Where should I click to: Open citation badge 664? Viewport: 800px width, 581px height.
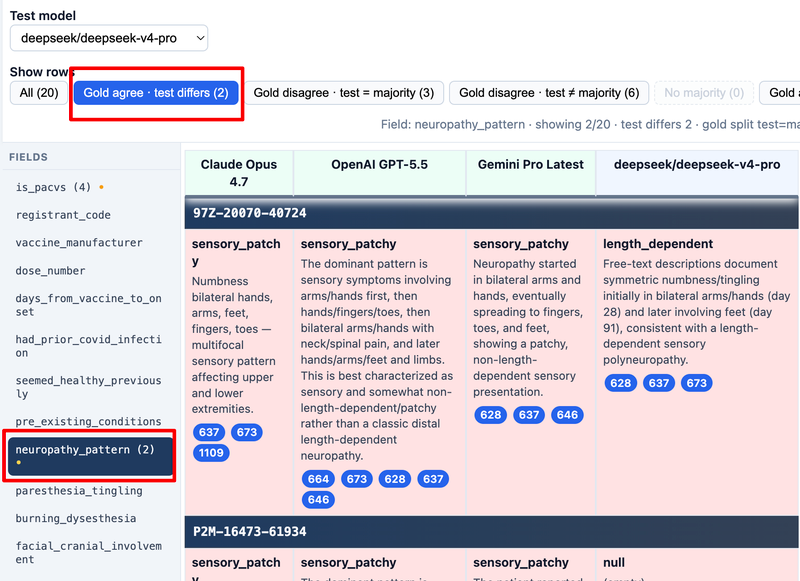tap(318, 479)
